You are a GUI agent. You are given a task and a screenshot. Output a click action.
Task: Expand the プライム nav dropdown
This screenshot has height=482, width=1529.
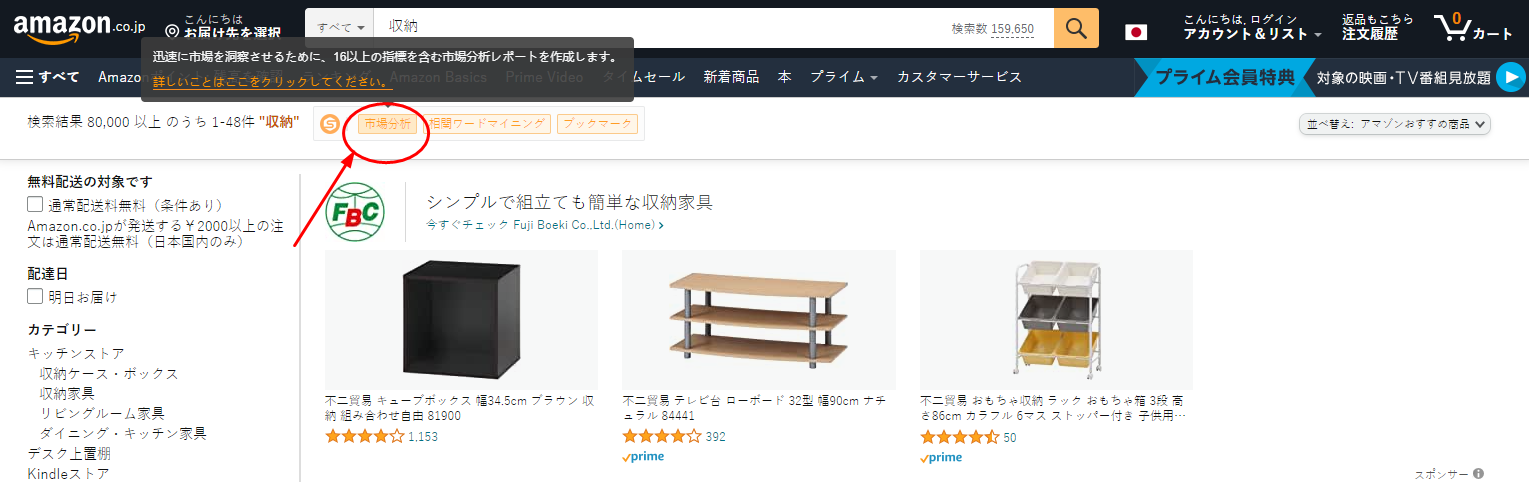click(844, 77)
